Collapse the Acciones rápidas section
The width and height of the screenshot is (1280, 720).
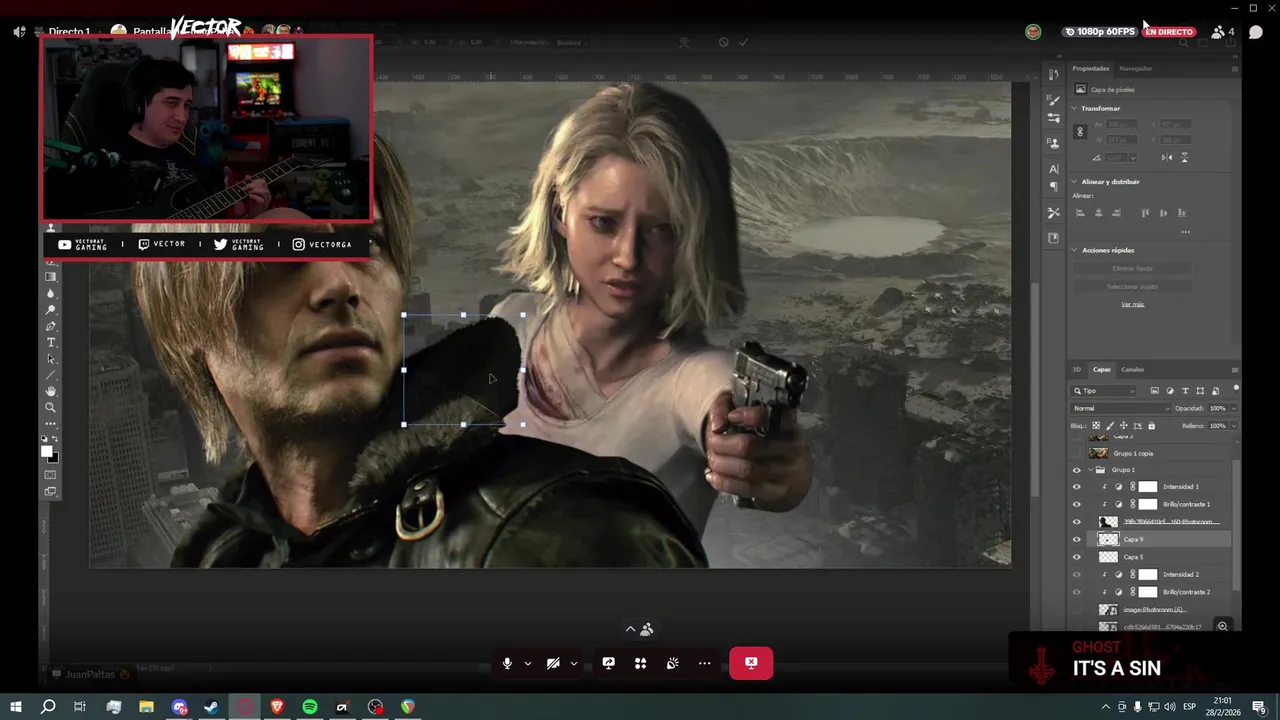pyautogui.click(x=1075, y=250)
